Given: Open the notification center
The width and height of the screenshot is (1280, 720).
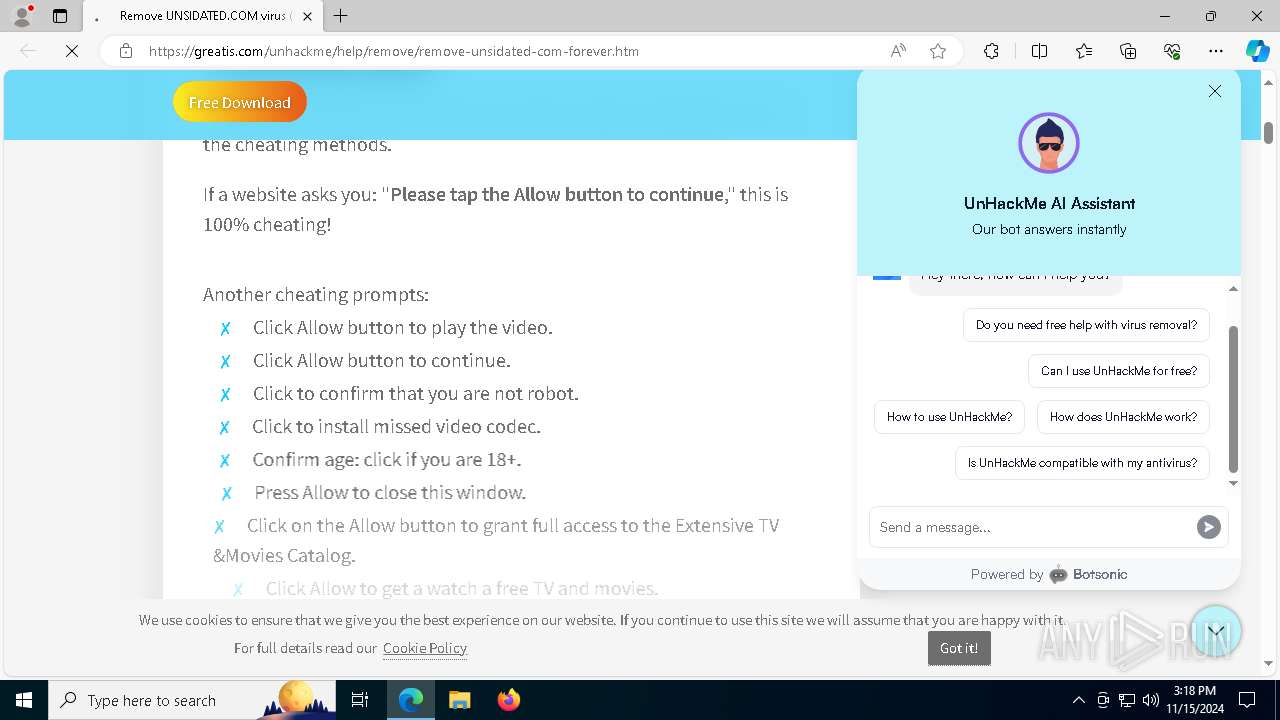Looking at the screenshot, I should 1247,700.
